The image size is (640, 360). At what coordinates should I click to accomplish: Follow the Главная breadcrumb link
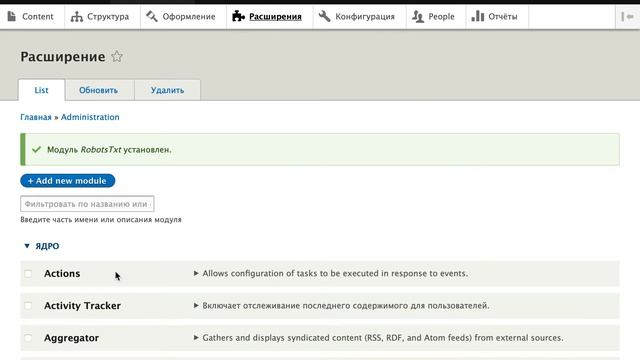[x=36, y=117]
